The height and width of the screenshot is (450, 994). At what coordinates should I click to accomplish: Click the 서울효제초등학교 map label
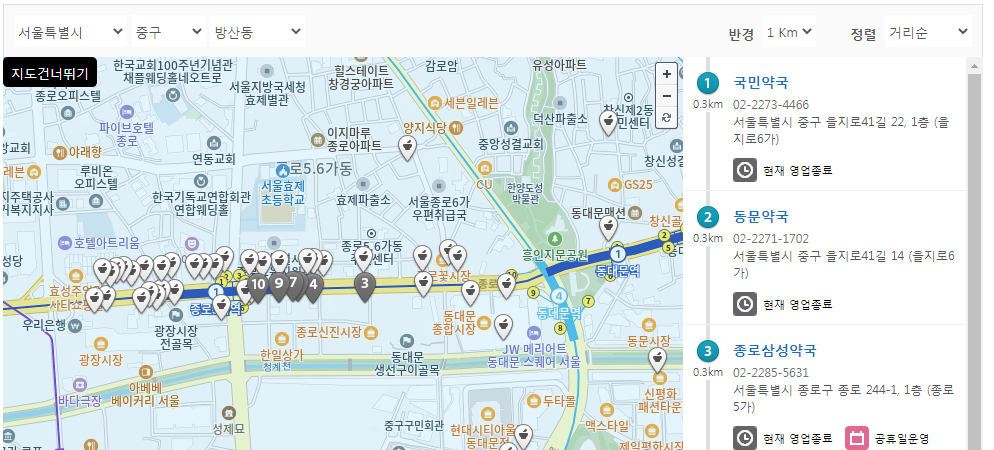pos(283,192)
